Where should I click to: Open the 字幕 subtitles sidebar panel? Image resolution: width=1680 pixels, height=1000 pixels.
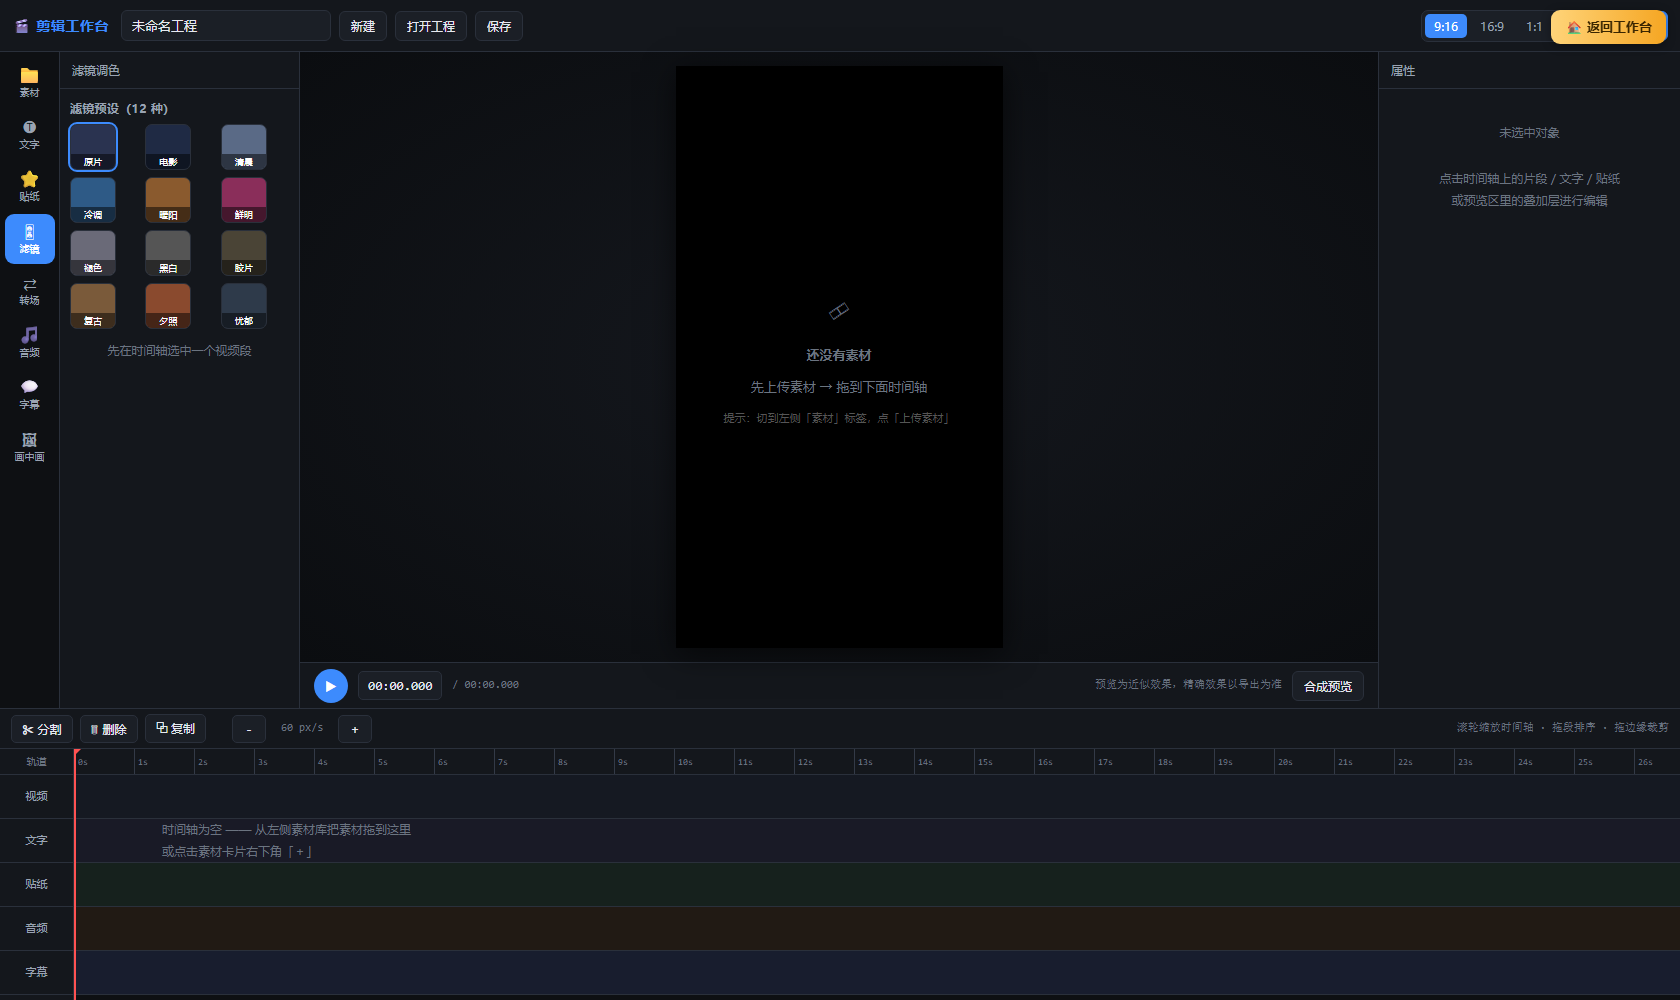[x=29, y=395]
